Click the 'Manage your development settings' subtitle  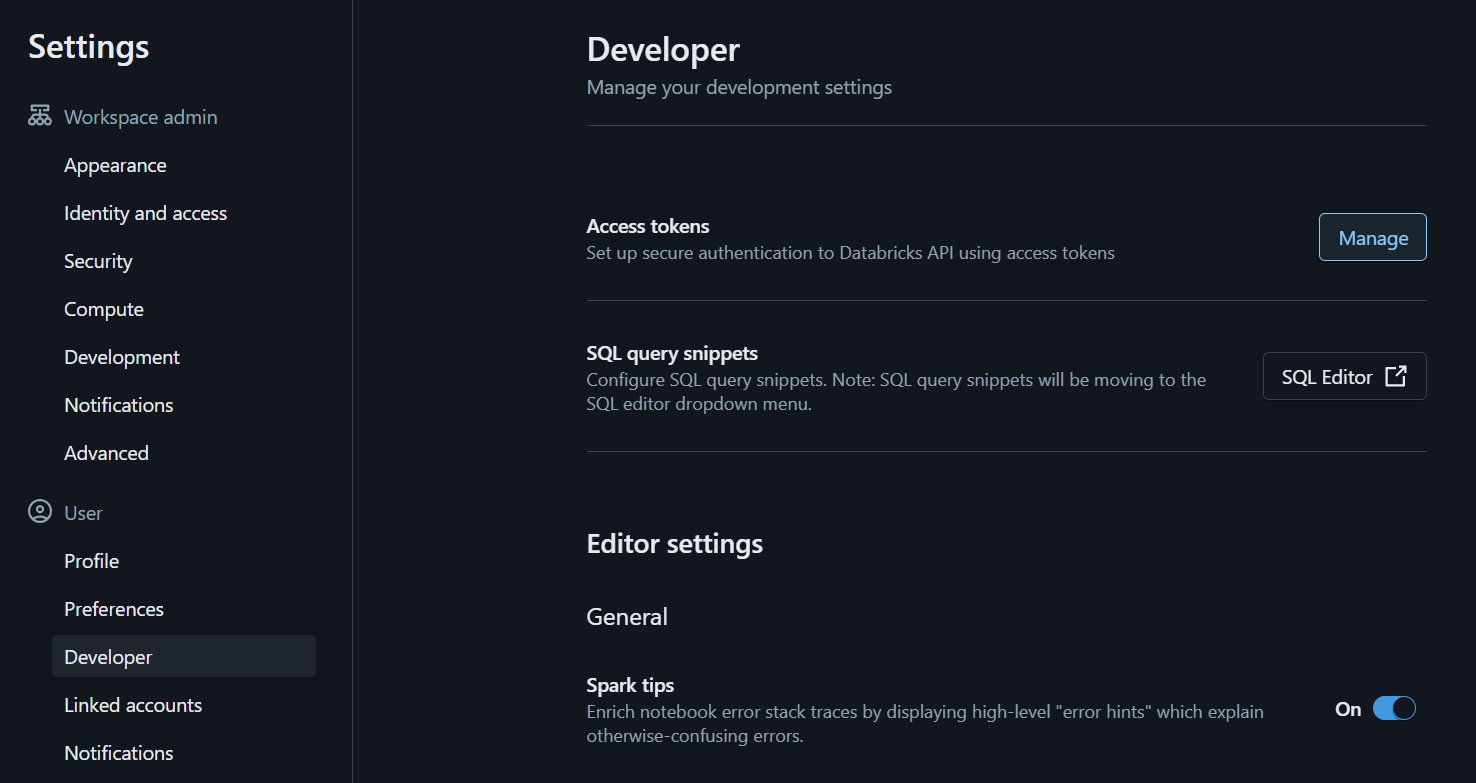pos(739,87)
